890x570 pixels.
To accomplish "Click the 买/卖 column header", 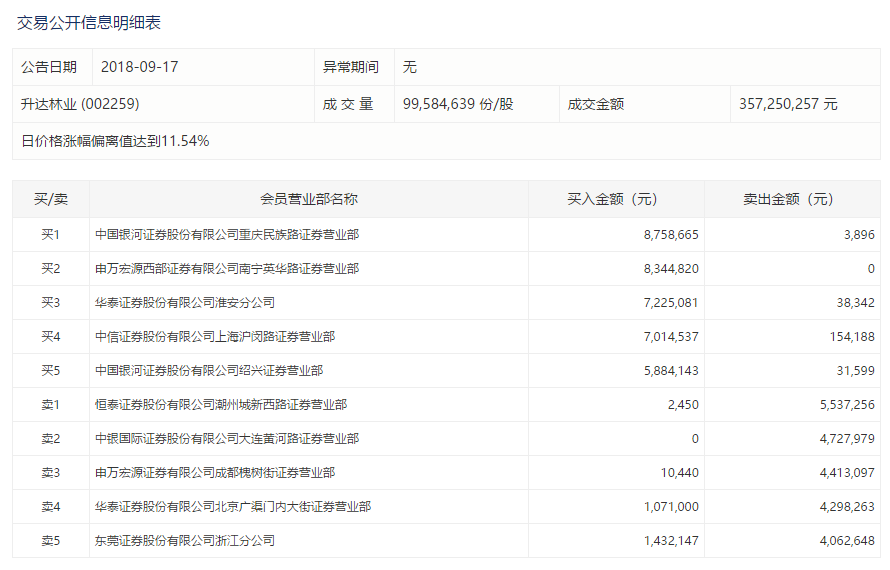I will [x=51, y=199].
